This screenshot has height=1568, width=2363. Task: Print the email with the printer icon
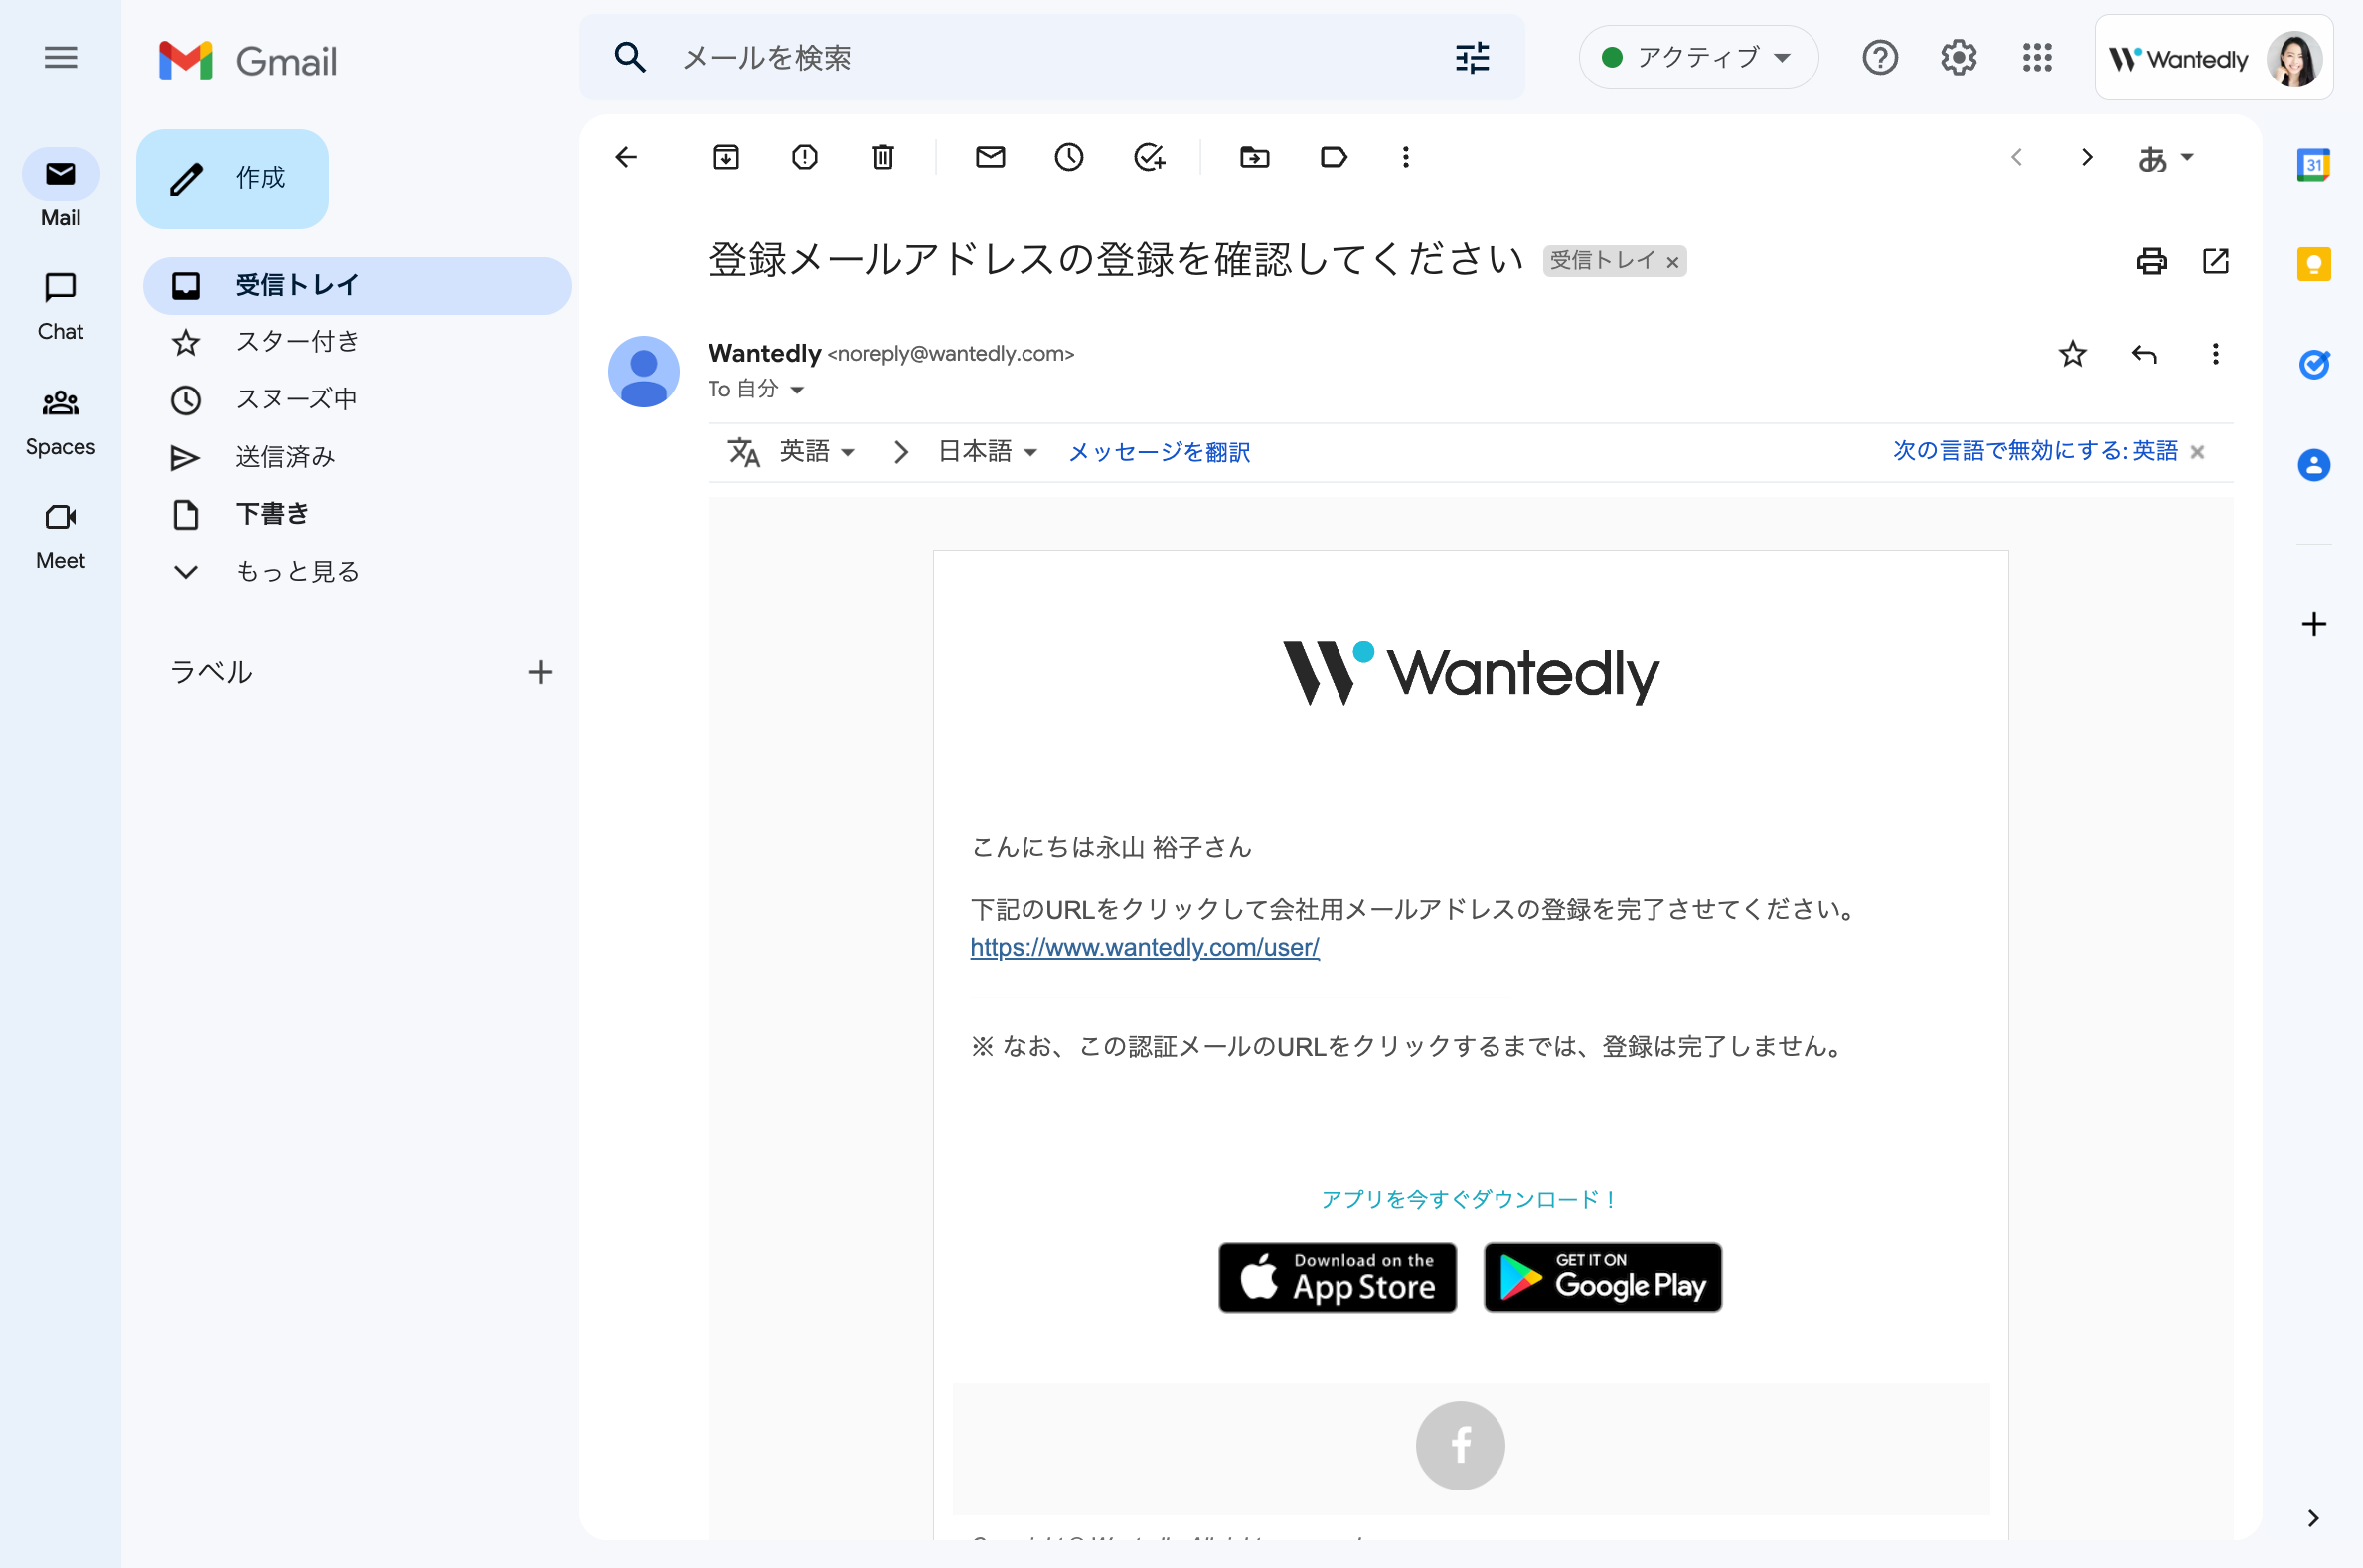2151,261
